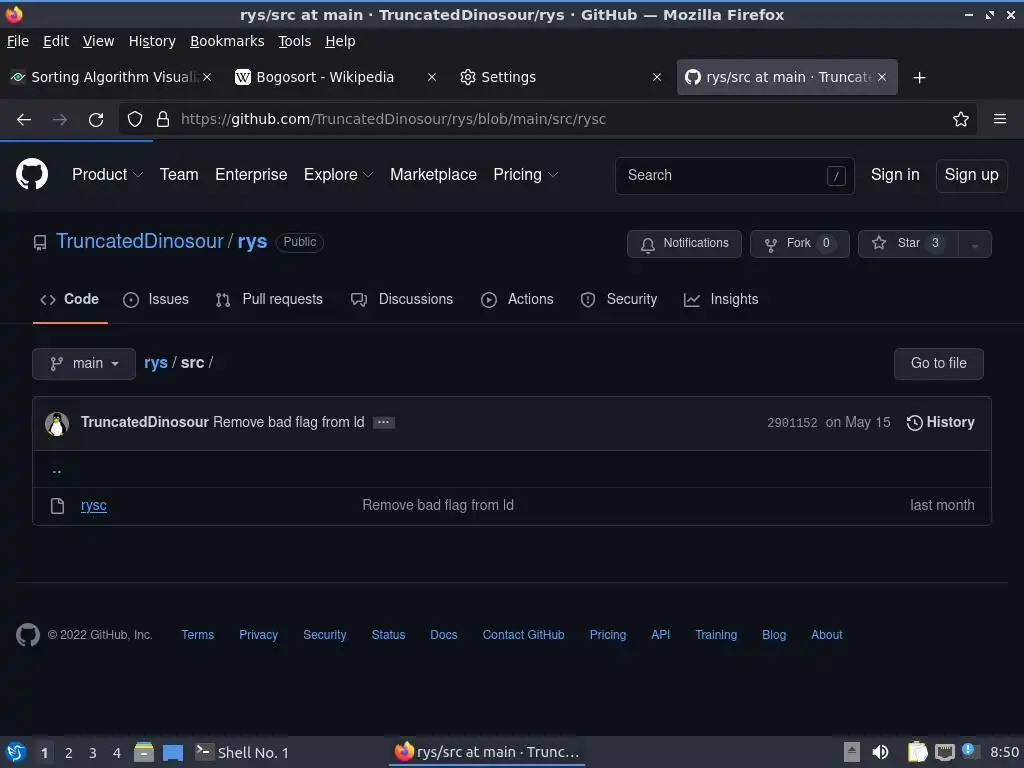
Task: Open the File menu
Action: [18, 41]
